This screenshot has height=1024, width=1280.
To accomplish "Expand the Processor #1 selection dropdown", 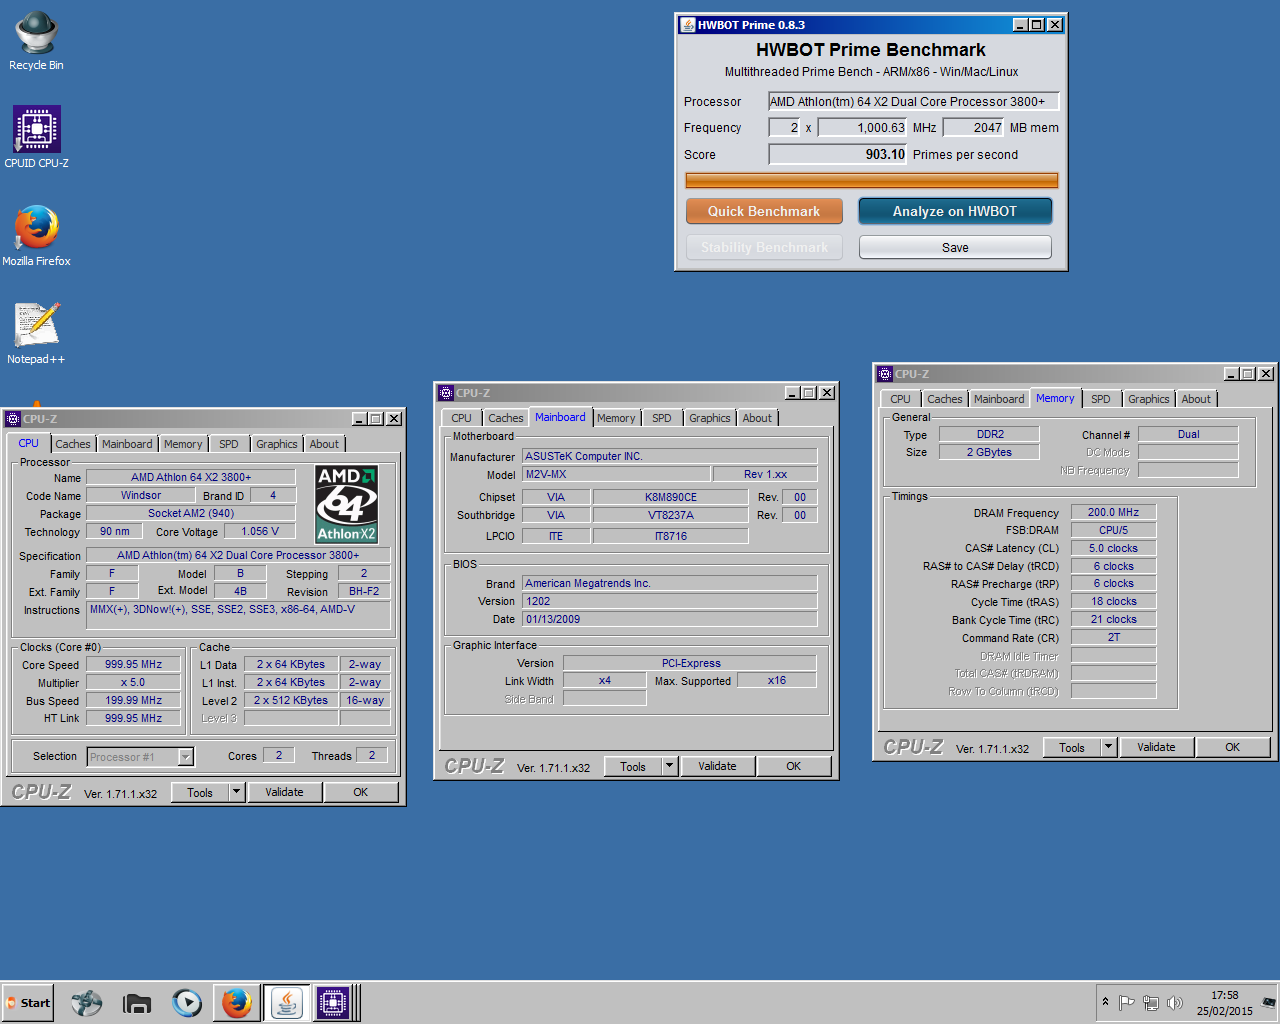I will (x=185, y=757).
